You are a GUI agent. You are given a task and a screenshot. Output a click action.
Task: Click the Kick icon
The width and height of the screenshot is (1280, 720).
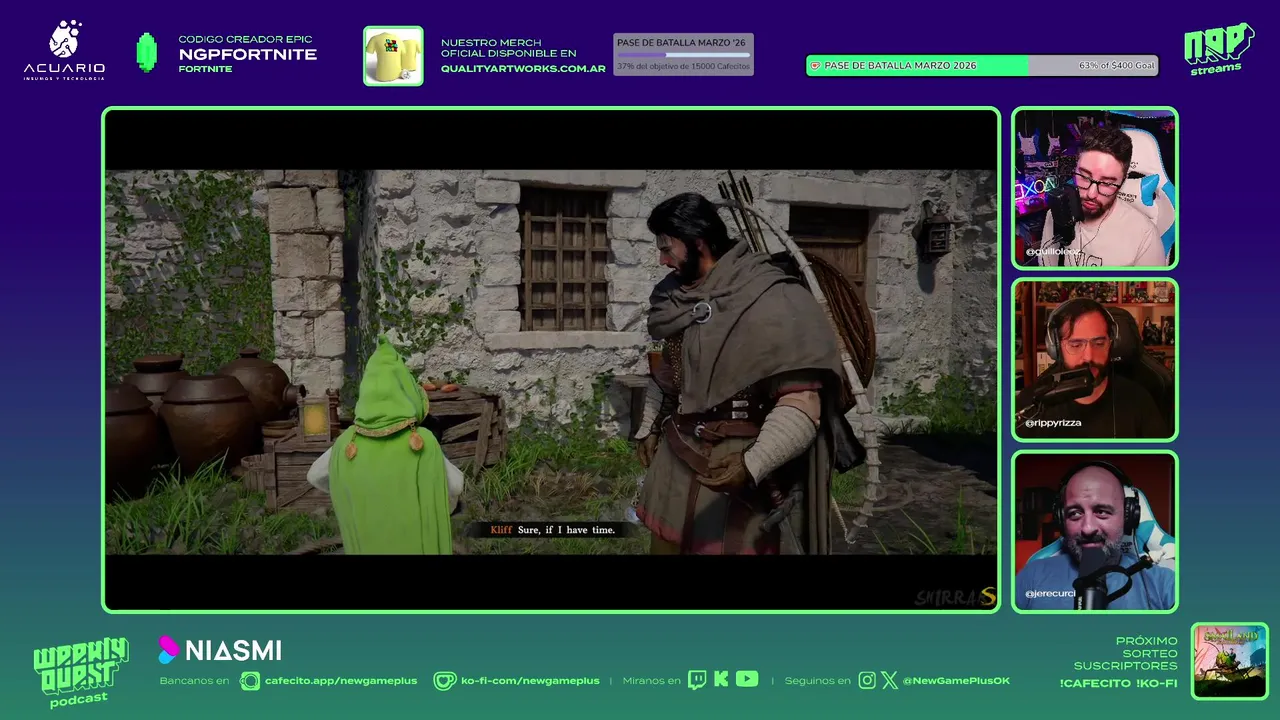(721, 680)
